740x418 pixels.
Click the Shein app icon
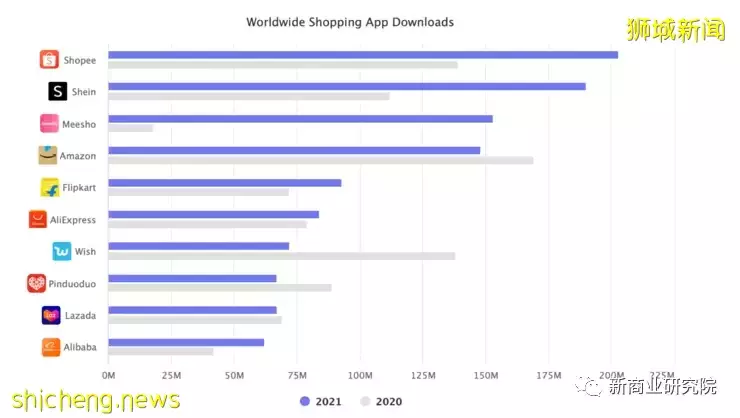click(x=58, y=91)
